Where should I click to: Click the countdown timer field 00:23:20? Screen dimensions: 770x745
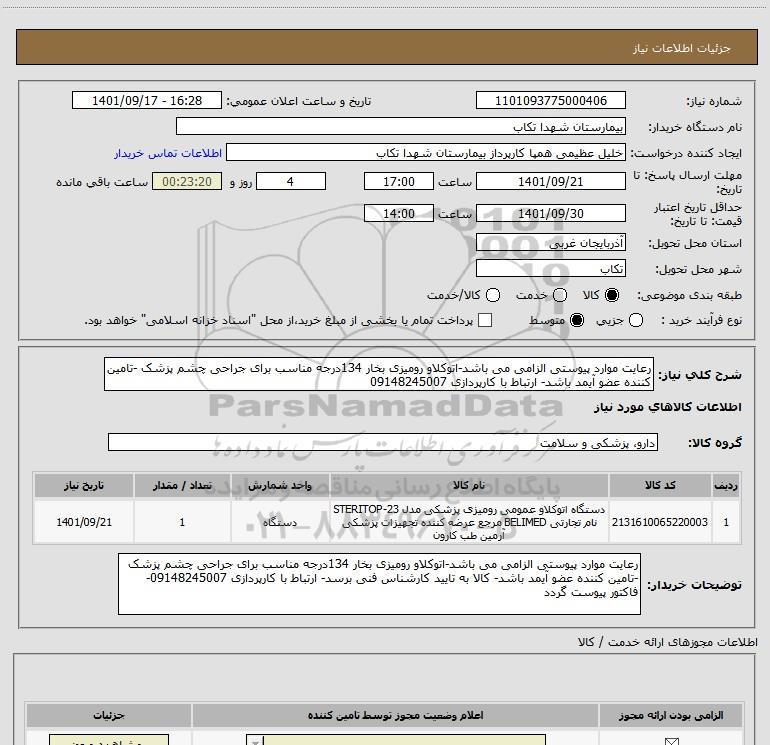coord(187,182)
